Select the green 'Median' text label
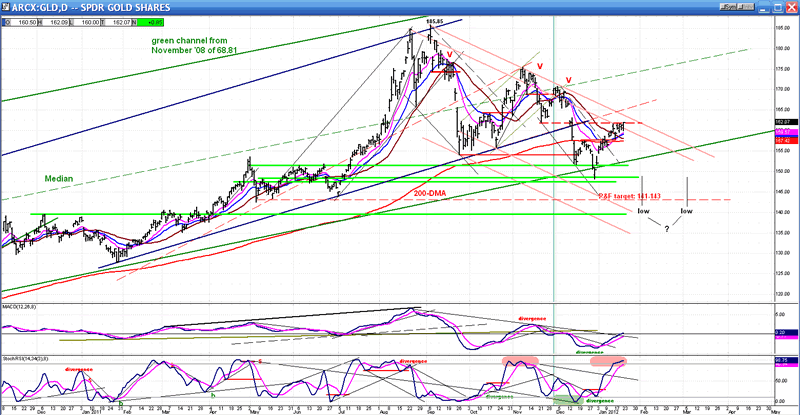 (x=57, y=179)
